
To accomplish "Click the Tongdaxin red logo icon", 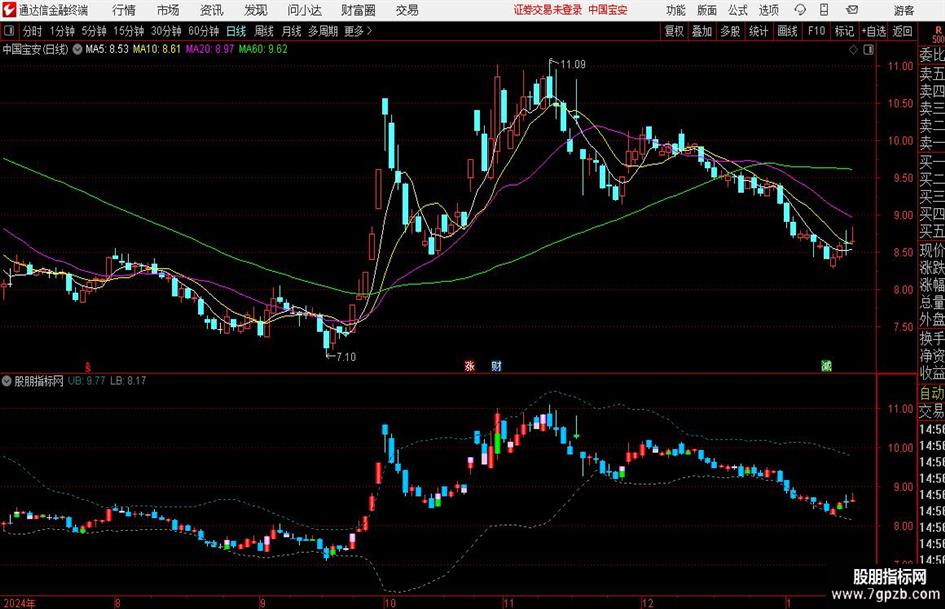I will 9,10.
